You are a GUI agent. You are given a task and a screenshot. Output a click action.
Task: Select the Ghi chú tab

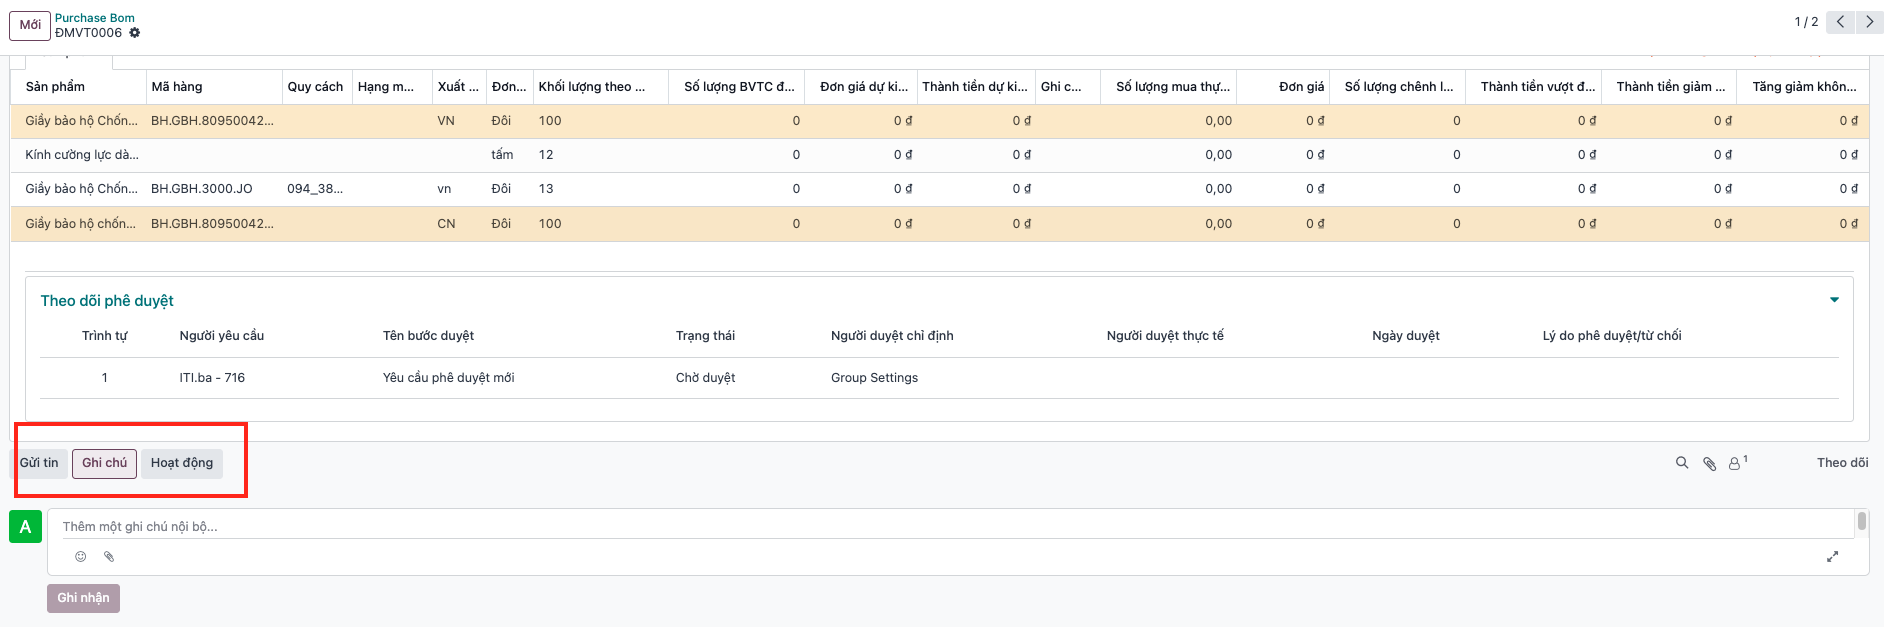(104, 463)
